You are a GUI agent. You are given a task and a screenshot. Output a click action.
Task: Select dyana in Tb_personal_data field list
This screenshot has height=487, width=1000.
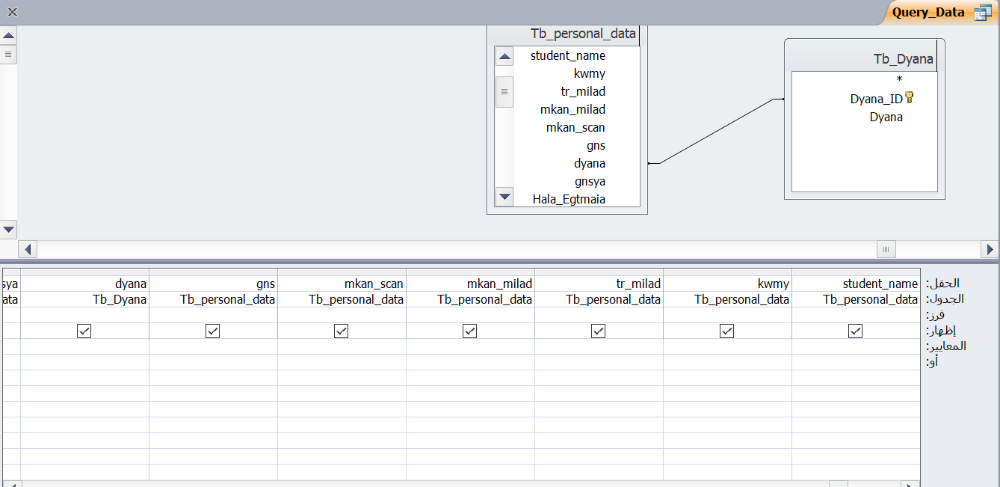[x=589, y=163]
